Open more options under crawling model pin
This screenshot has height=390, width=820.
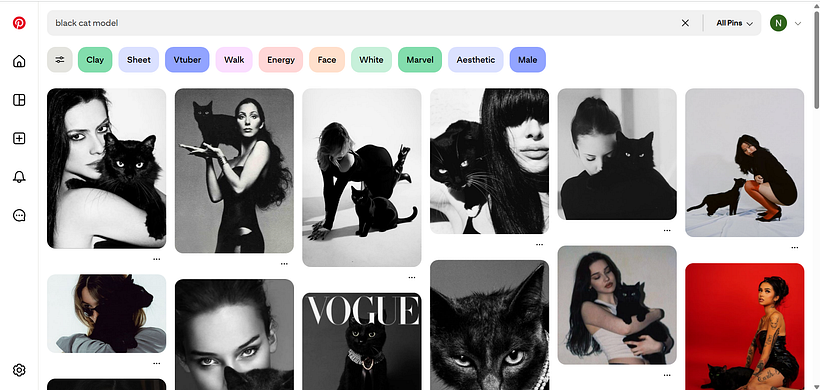coord(412,277)
